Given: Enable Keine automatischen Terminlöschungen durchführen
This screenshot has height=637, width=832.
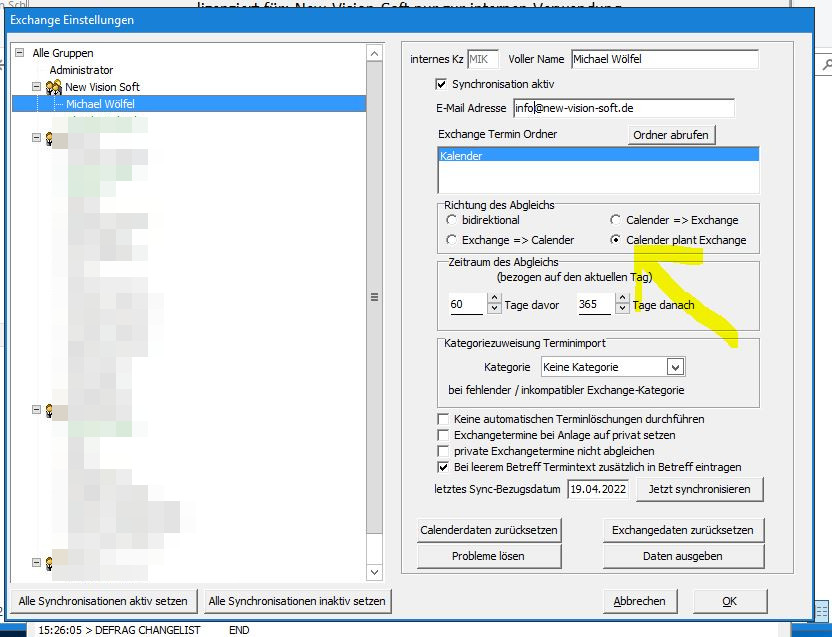Looking at the screenshot, I should click(444, 419).
